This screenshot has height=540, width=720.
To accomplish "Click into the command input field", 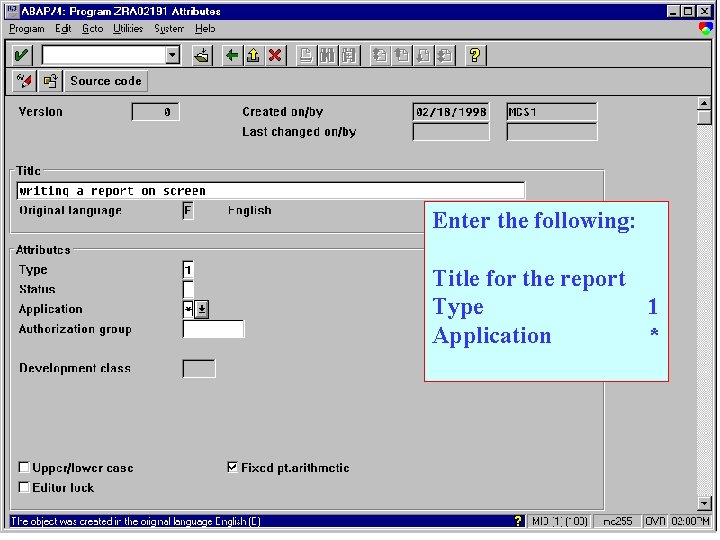I will coord(104,56).
